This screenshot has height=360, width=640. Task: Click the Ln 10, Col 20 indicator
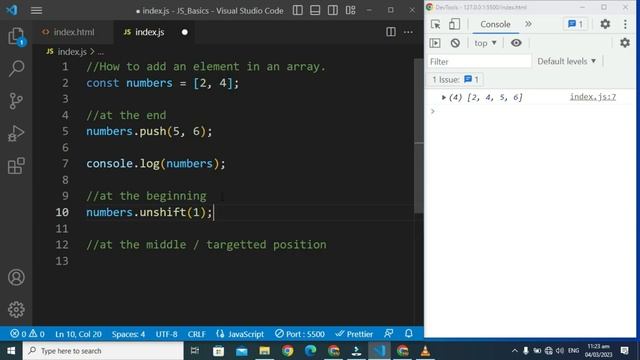pyautogui.click(x=78, y=334)
